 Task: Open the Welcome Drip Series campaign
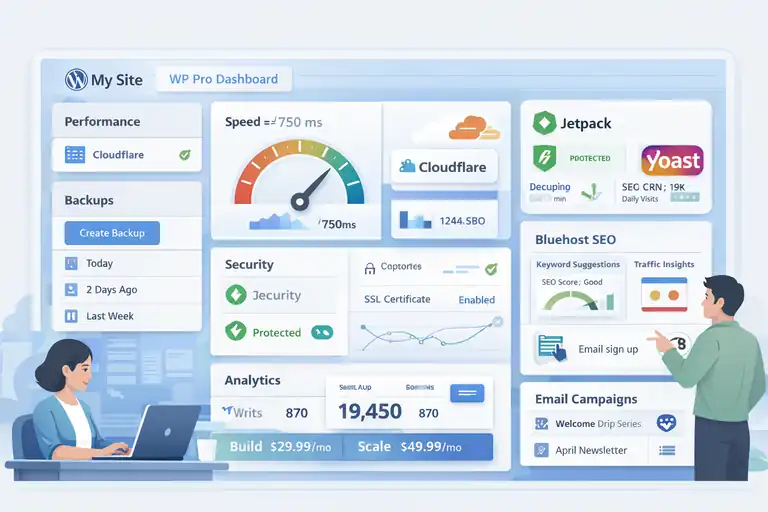point(598,424)
